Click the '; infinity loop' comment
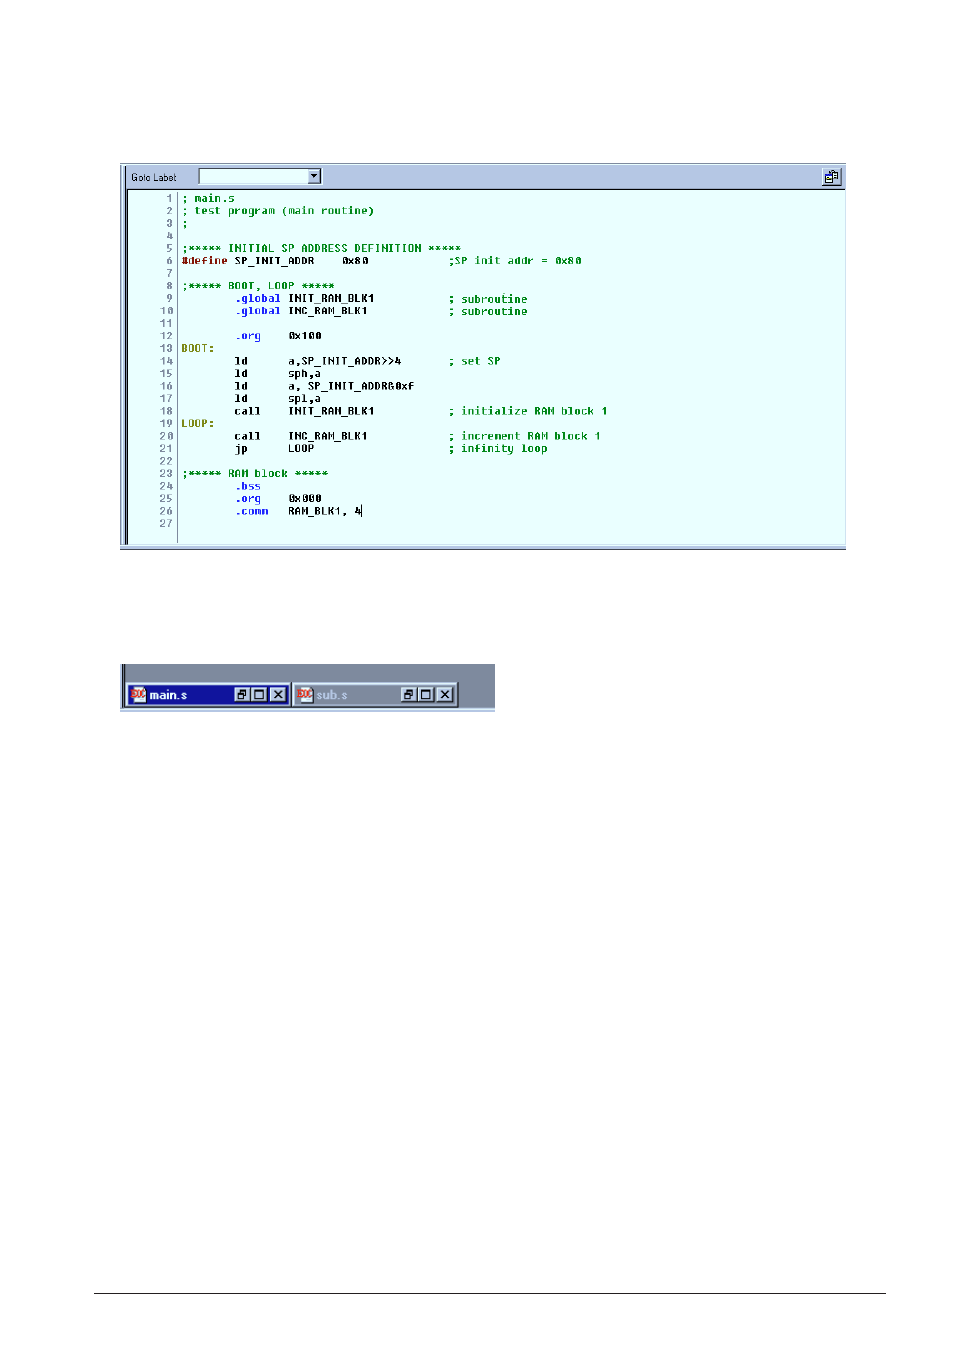954x1346 pixels. (x=498, y=448)
